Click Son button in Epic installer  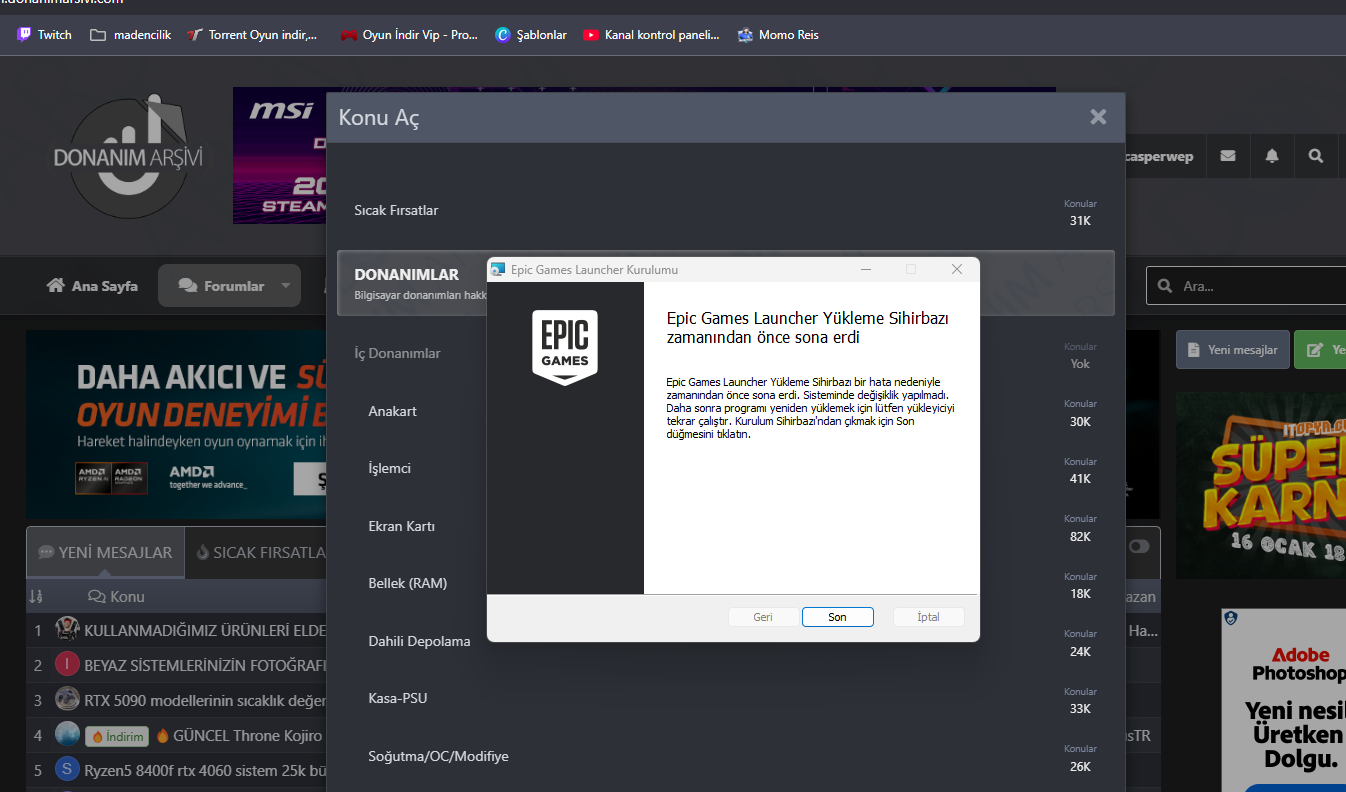(837, 617)
